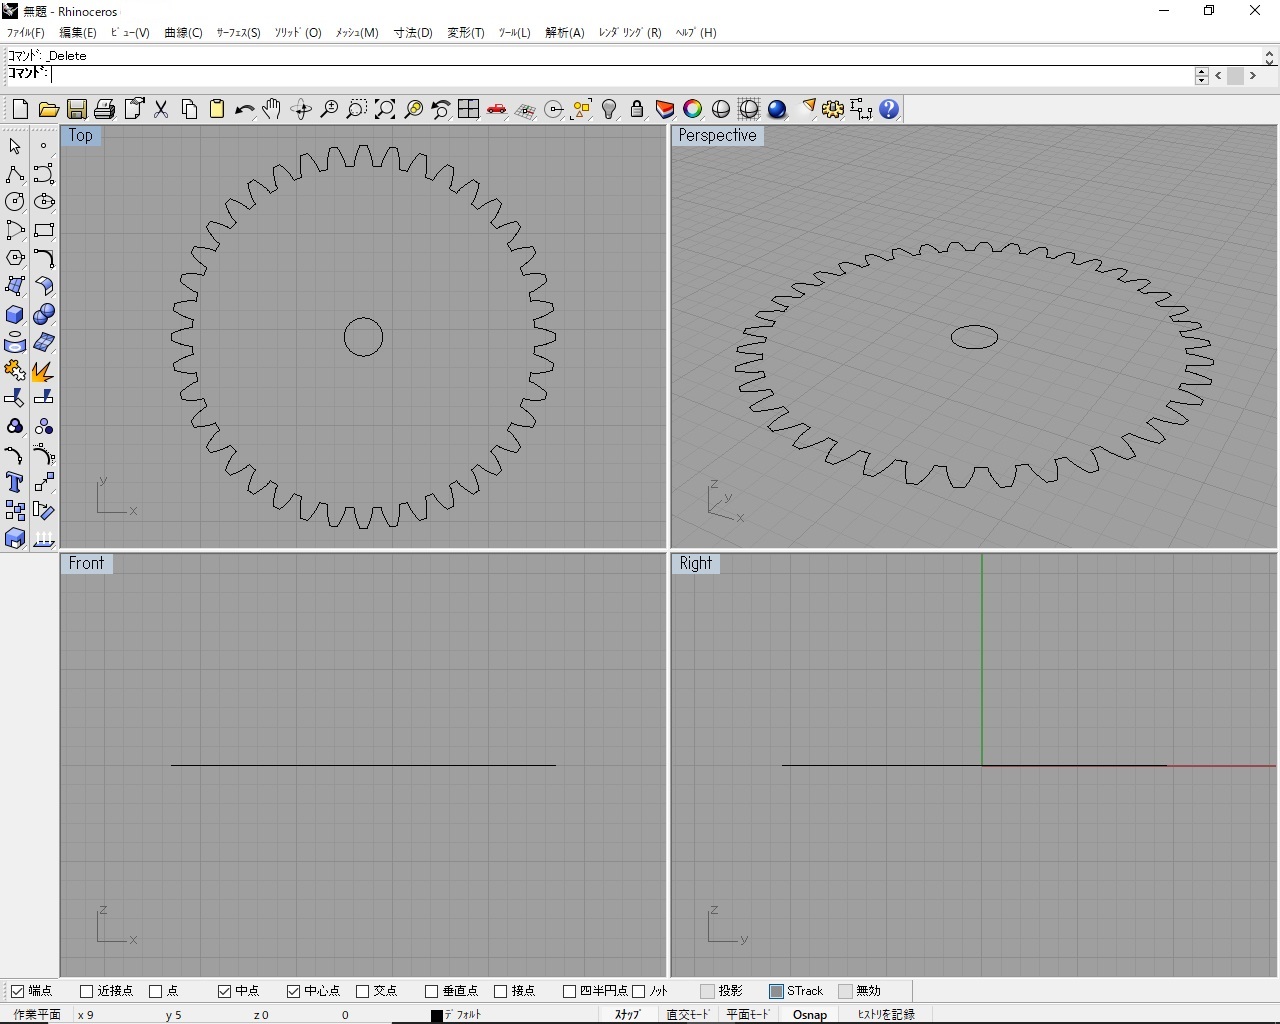The height and width of the screenshot is (1024, 1280).
Task: Open the 曲線(C) menu
Action: coord(183,33)
